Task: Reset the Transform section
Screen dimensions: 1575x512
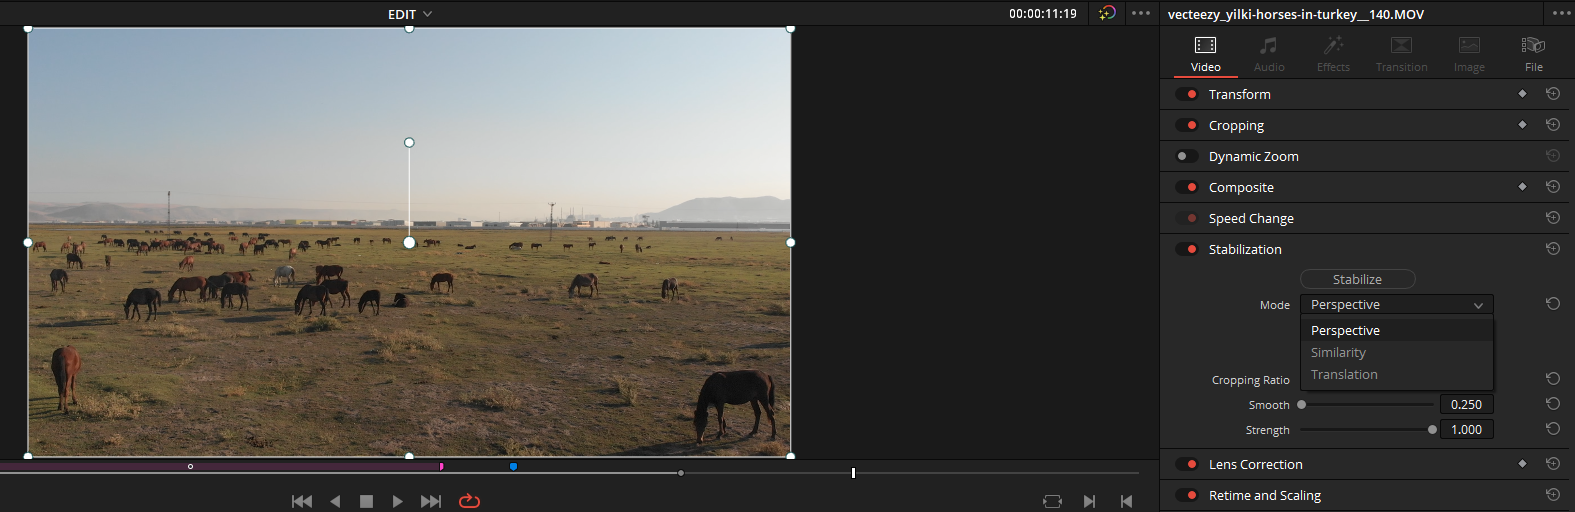Action: (x=1553, y=94)
